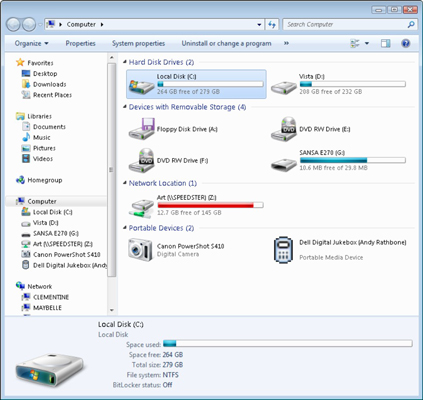Click the Network icon in navigation pane
423x400 pixels.
click(20, 286)
